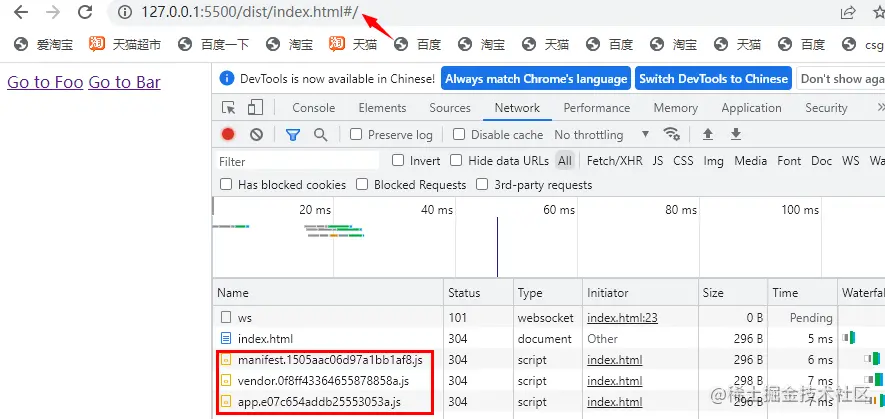Sort by the Name column header
This screenshot has width=885, height=419.
point(328,293)
